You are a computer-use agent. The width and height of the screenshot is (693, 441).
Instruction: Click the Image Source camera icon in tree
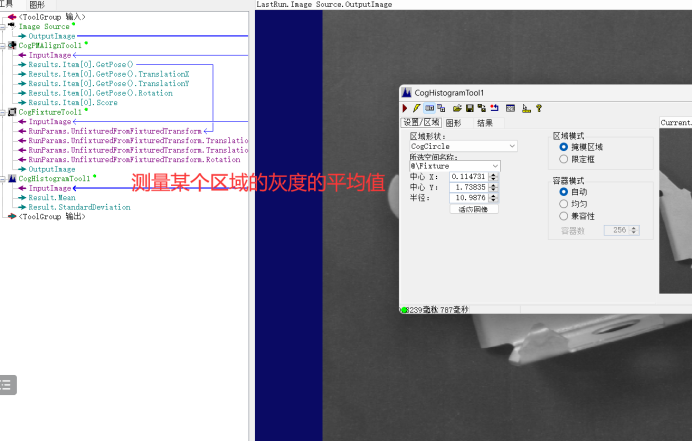click(11, 26)
